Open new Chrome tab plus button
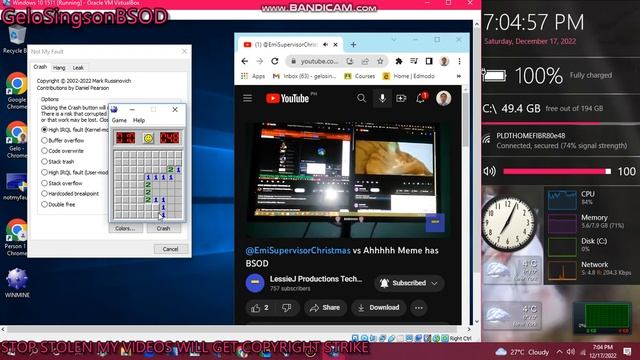 353,44
